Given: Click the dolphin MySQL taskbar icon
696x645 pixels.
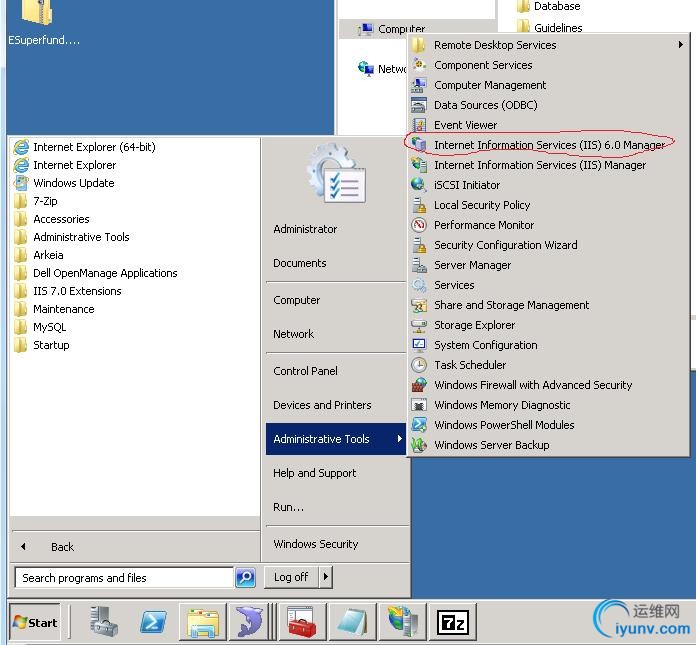Looking at the screenshot, I should pos(250,622).
